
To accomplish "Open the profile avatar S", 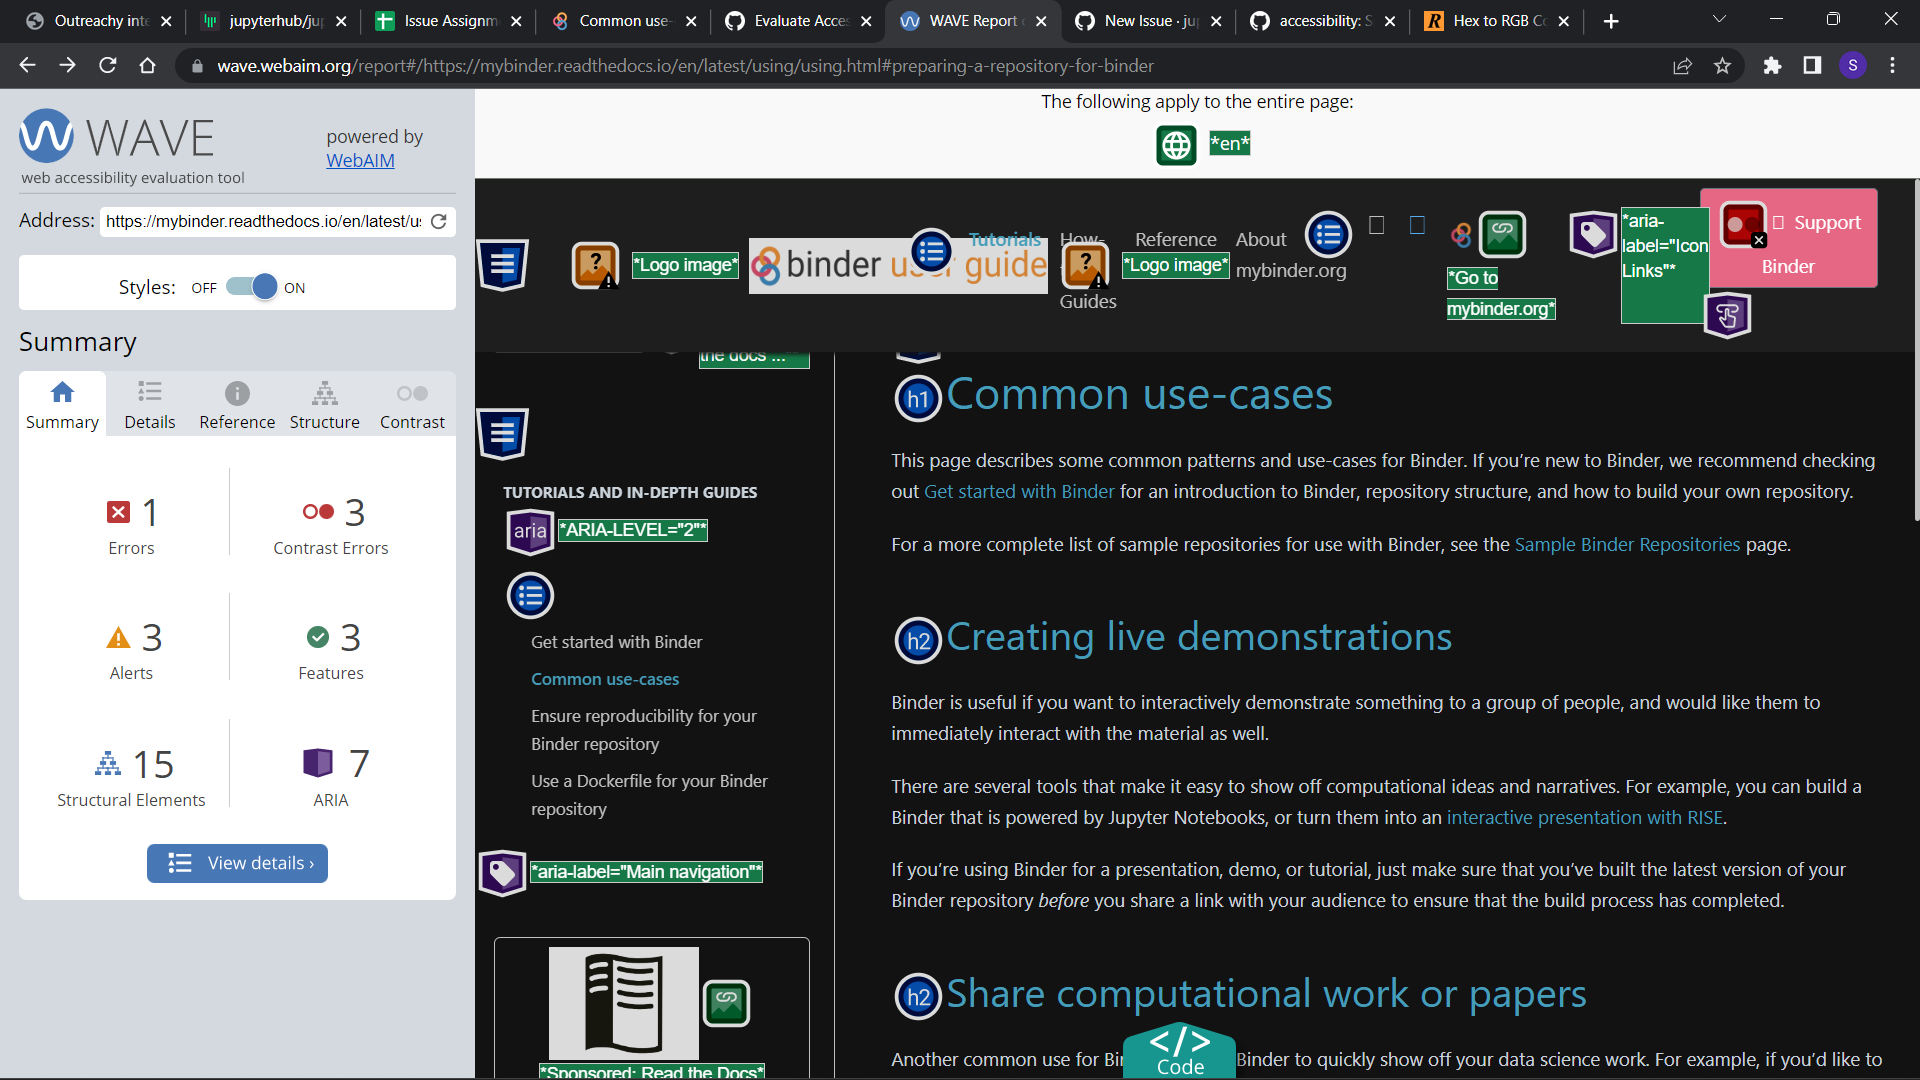I will [x=1852, y=66].
